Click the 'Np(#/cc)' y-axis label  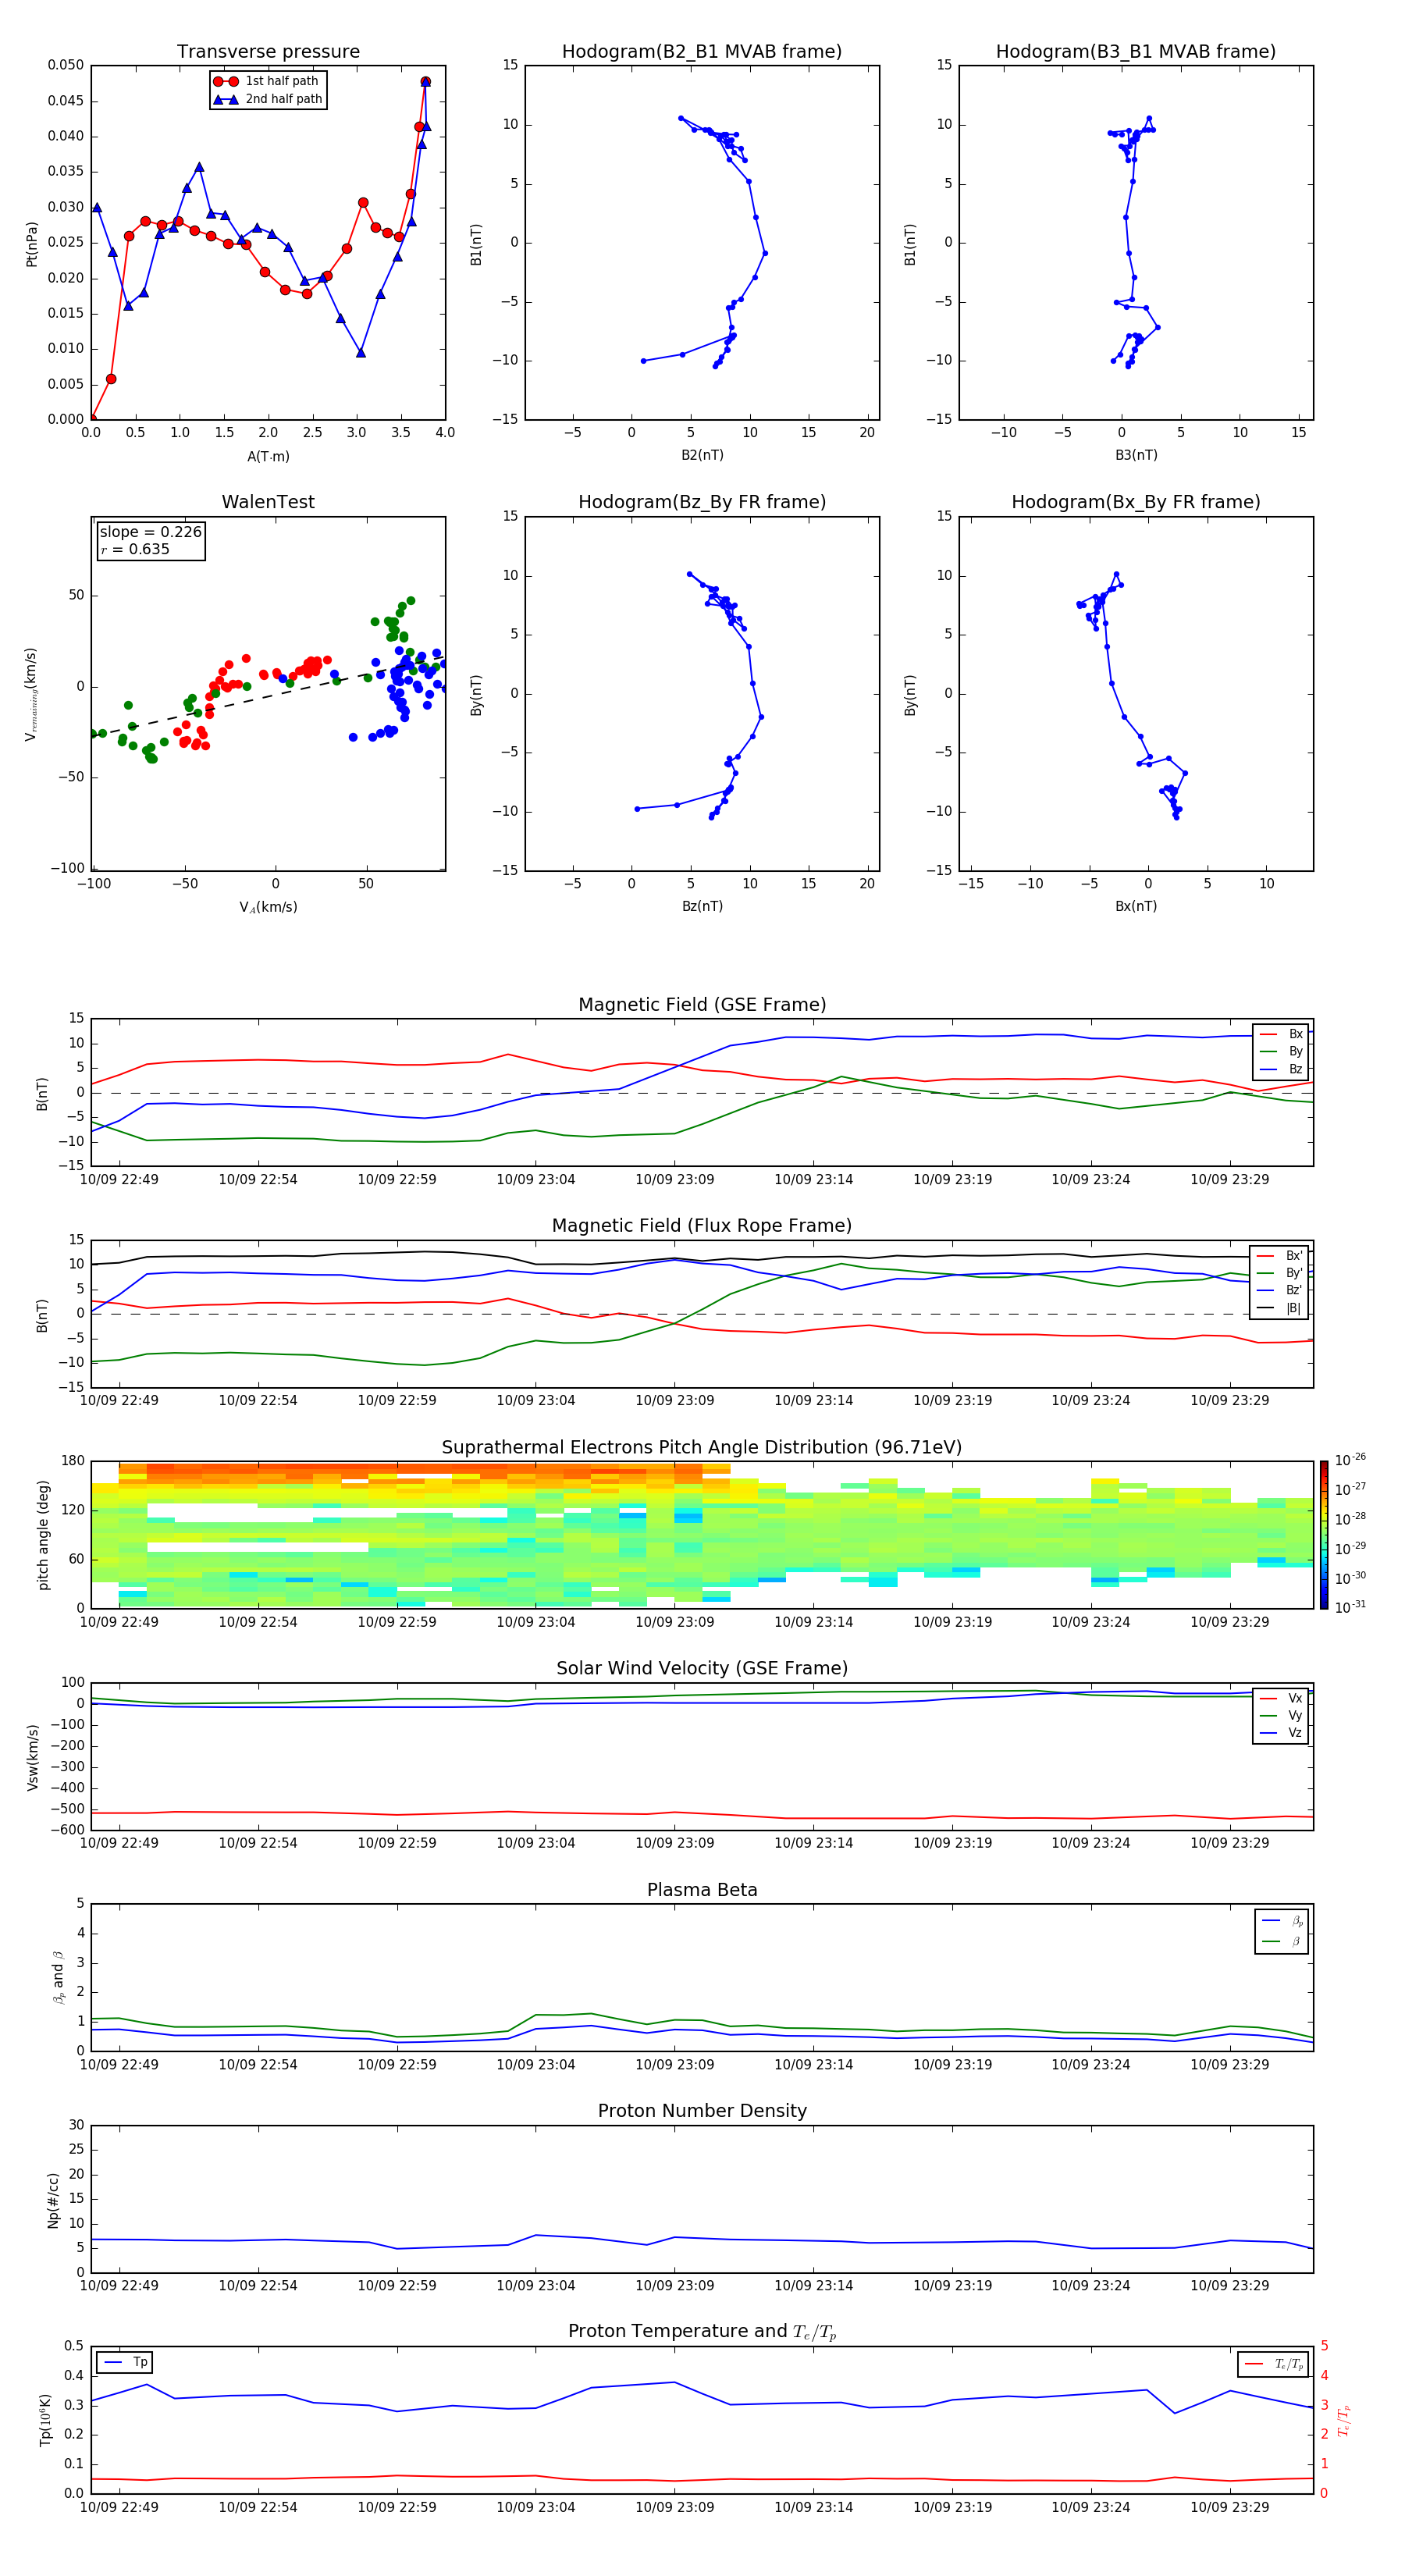[x=53, y=2199]
